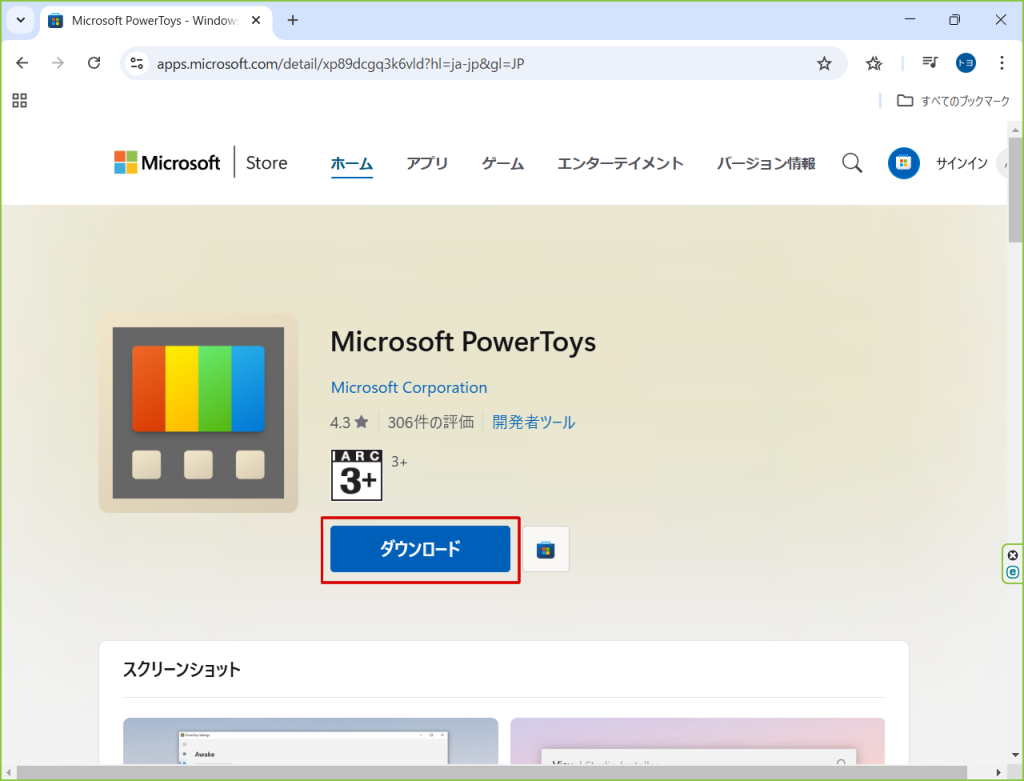Click the sign-in account avatar icon
Viewport: 1024px width, 781px height.
(903, 163)
